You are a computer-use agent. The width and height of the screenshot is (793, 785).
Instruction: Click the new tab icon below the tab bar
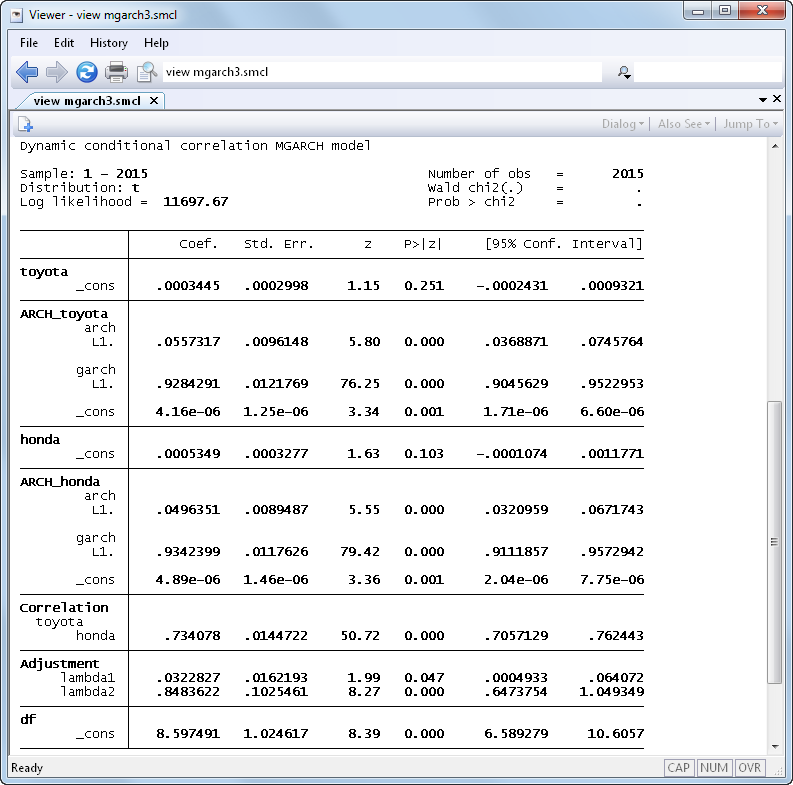click(25, 124)
